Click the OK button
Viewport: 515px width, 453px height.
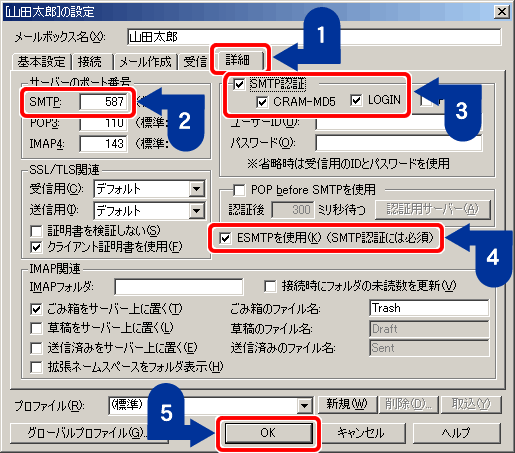[269, 433]
